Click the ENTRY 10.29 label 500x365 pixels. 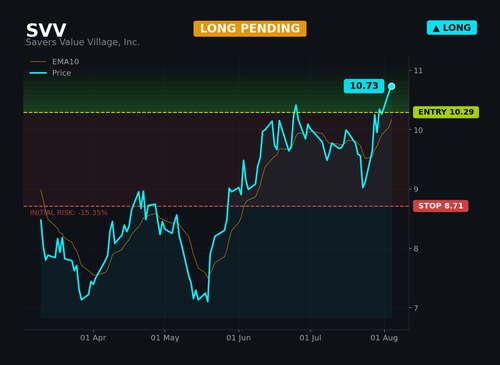[x=446, y=112]
